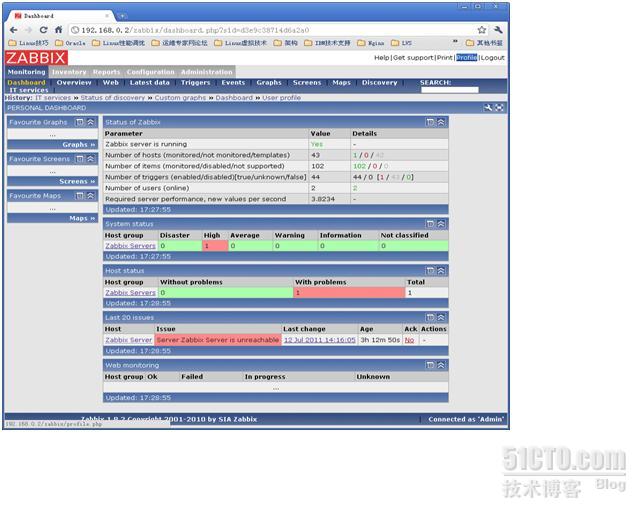Image resolution: width=640 pixels, height=512 pixels.
Task: Click the No acknowledgement link
Action: (x=409, y=340)
